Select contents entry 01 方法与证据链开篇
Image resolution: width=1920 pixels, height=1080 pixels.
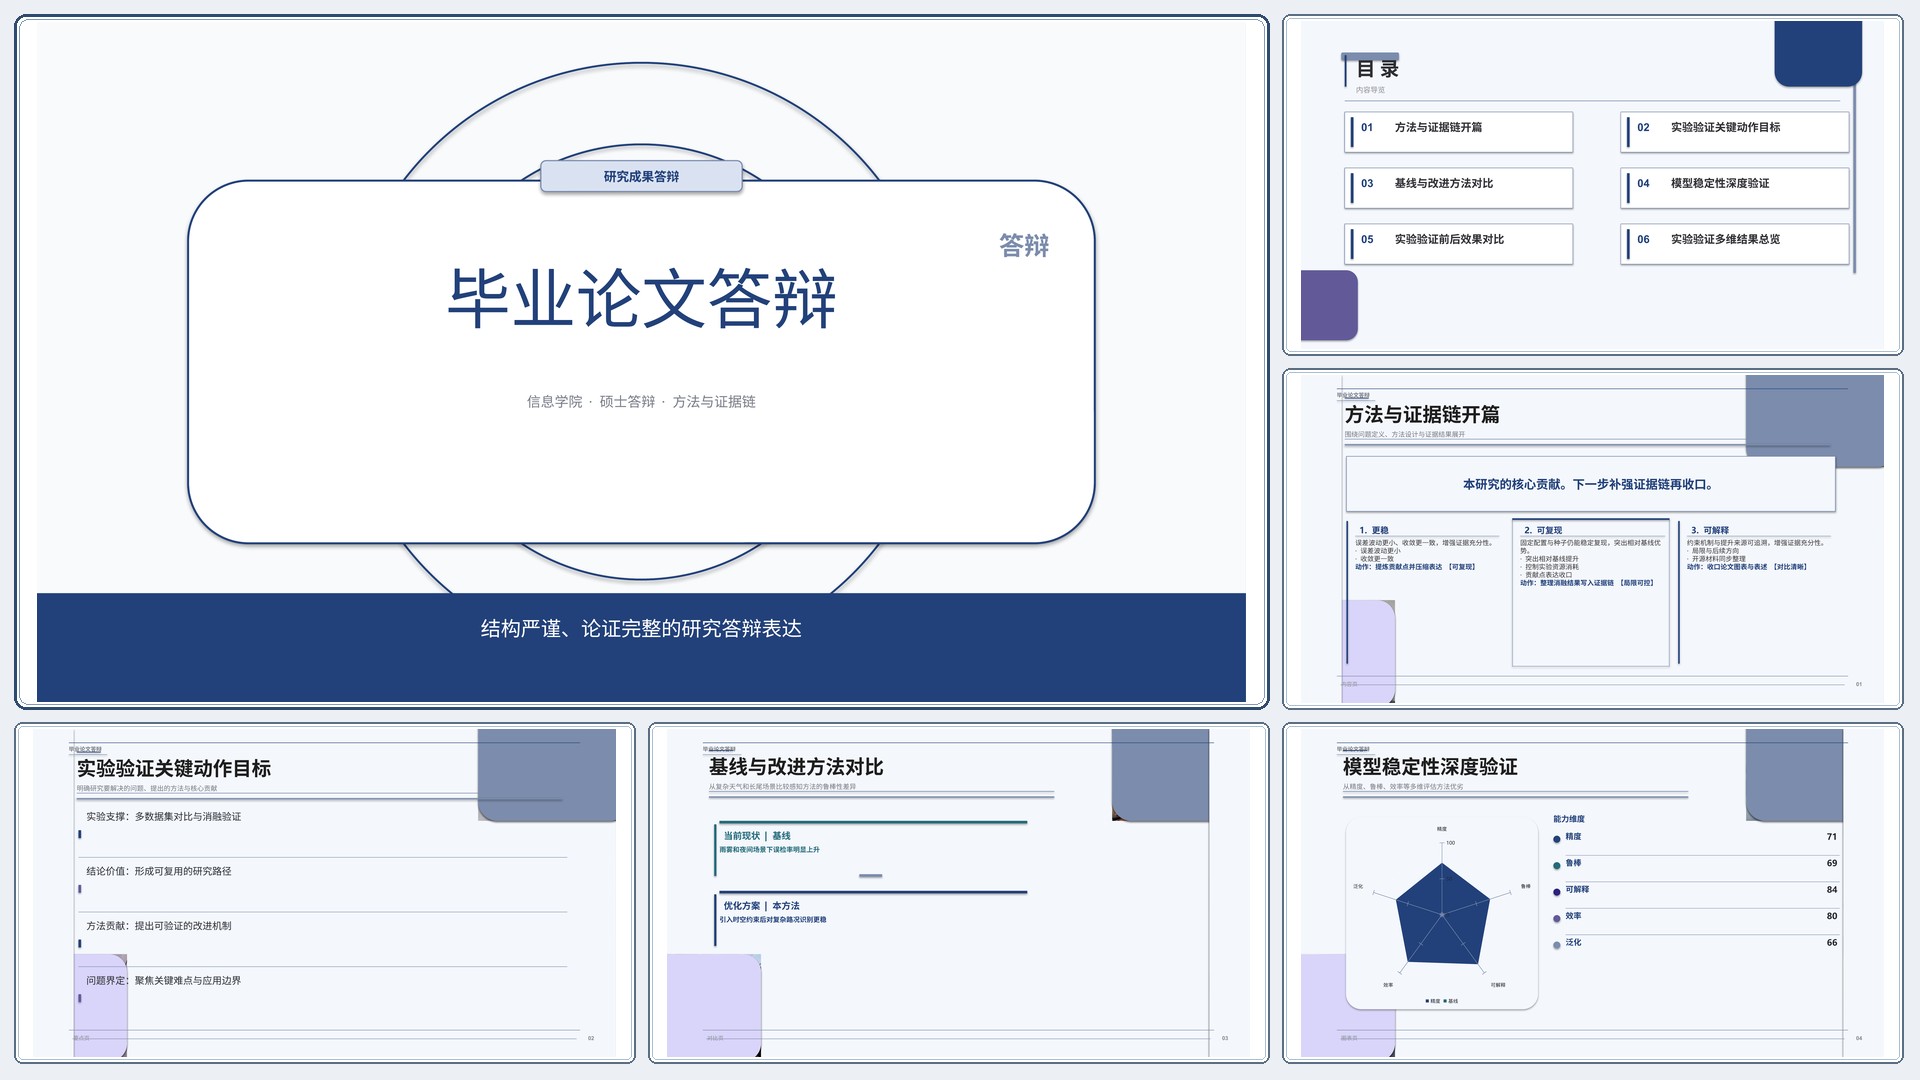(x=1459, y=132)
